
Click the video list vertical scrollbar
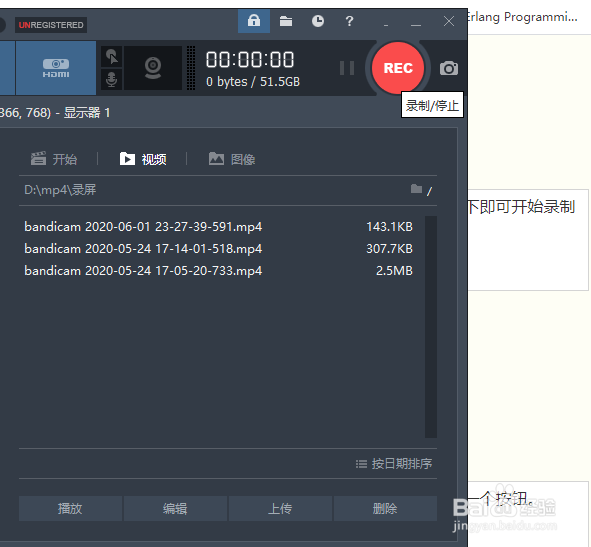coord(431,326)
